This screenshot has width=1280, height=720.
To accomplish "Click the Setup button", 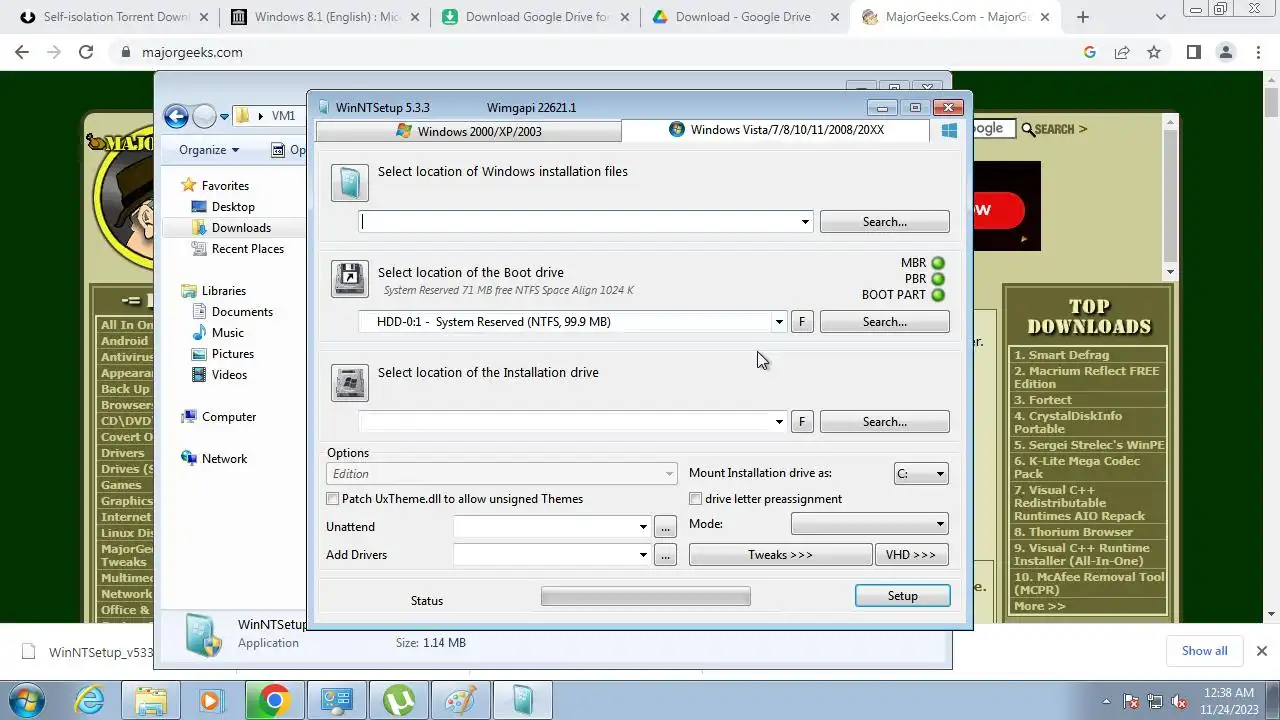I will click(902, 596).
